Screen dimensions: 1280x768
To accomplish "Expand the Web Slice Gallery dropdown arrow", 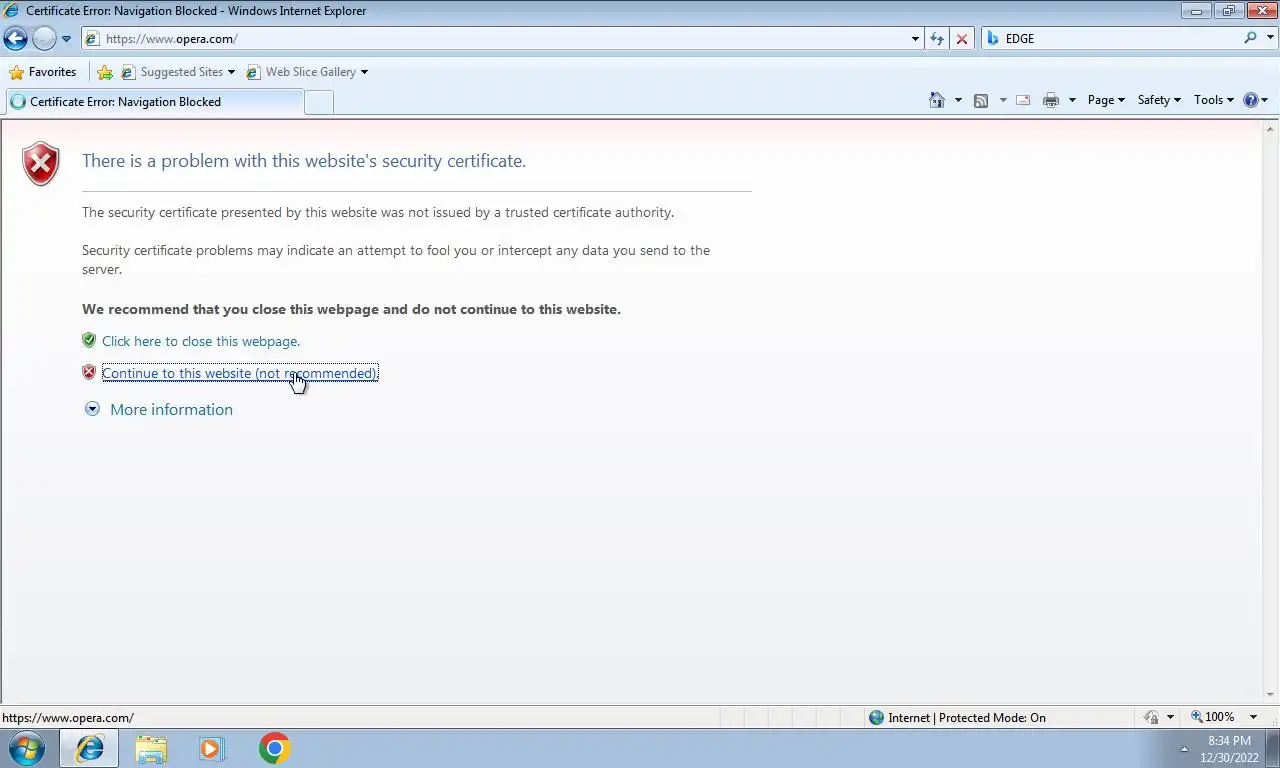I will pos(364,72).
